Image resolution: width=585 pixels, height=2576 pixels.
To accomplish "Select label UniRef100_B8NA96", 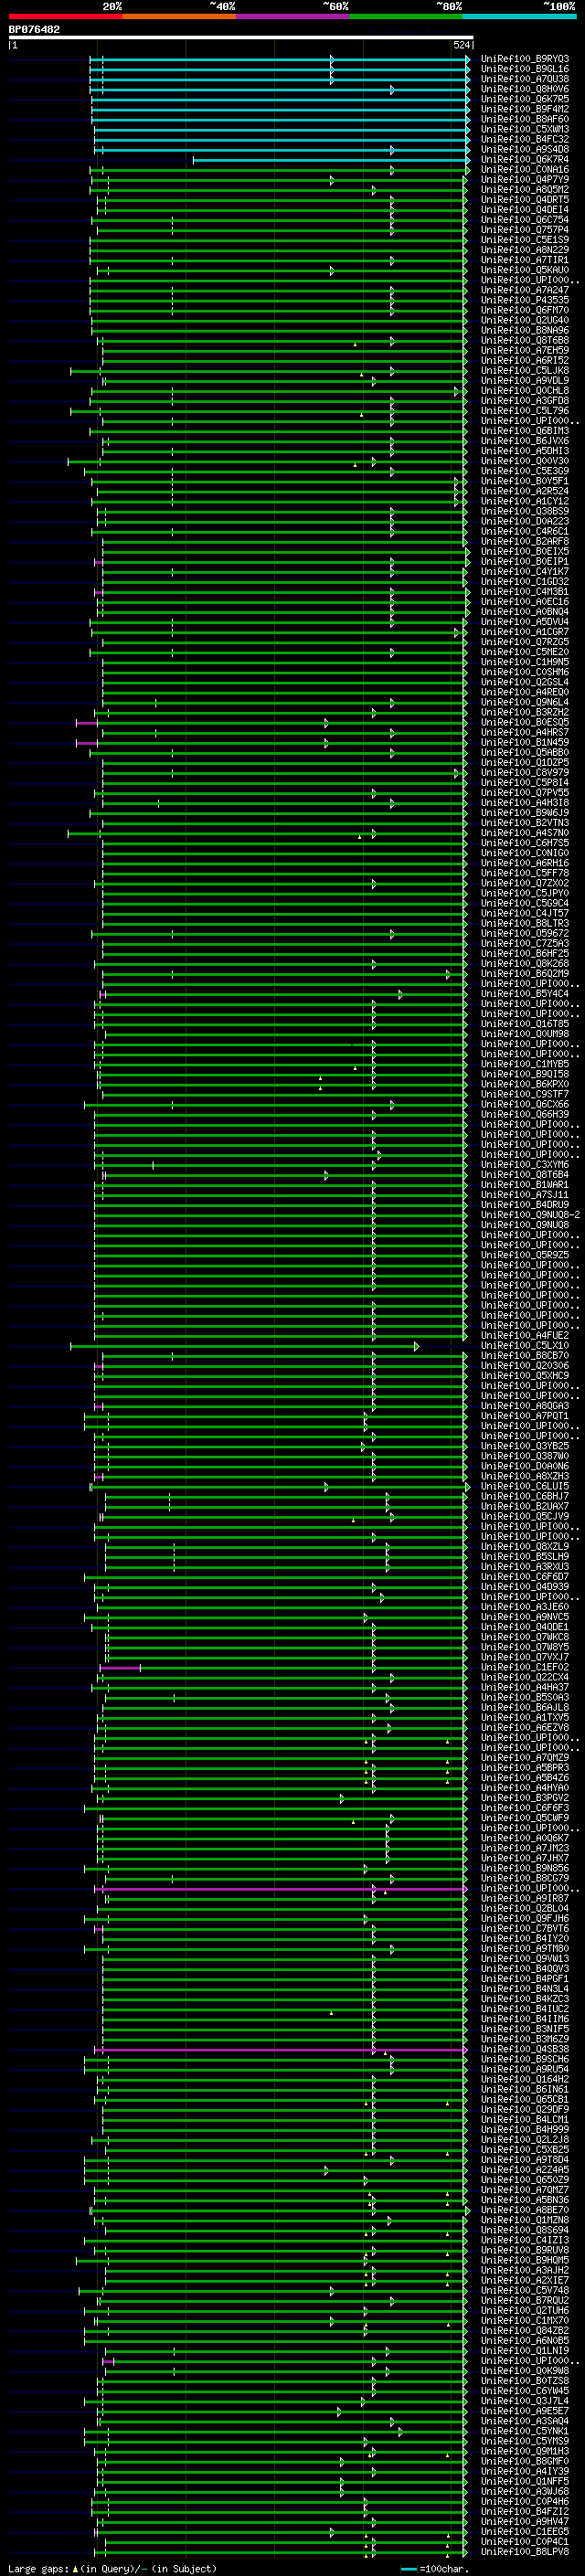I will point(525,331).
